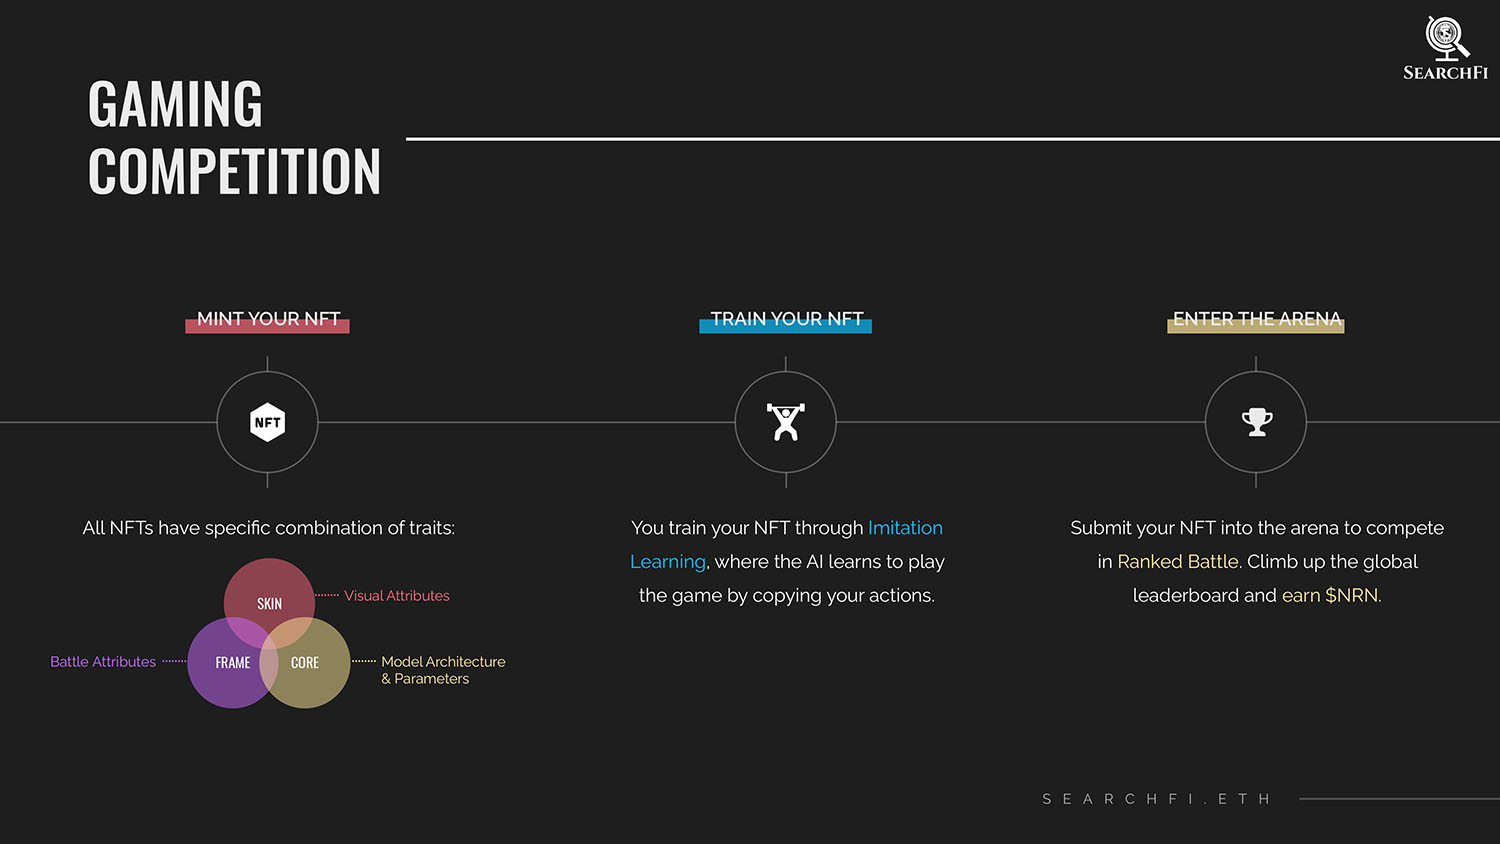Click the Mint Your NFT heading
The height and width of the screenshot is (844, 1500).
268,320
